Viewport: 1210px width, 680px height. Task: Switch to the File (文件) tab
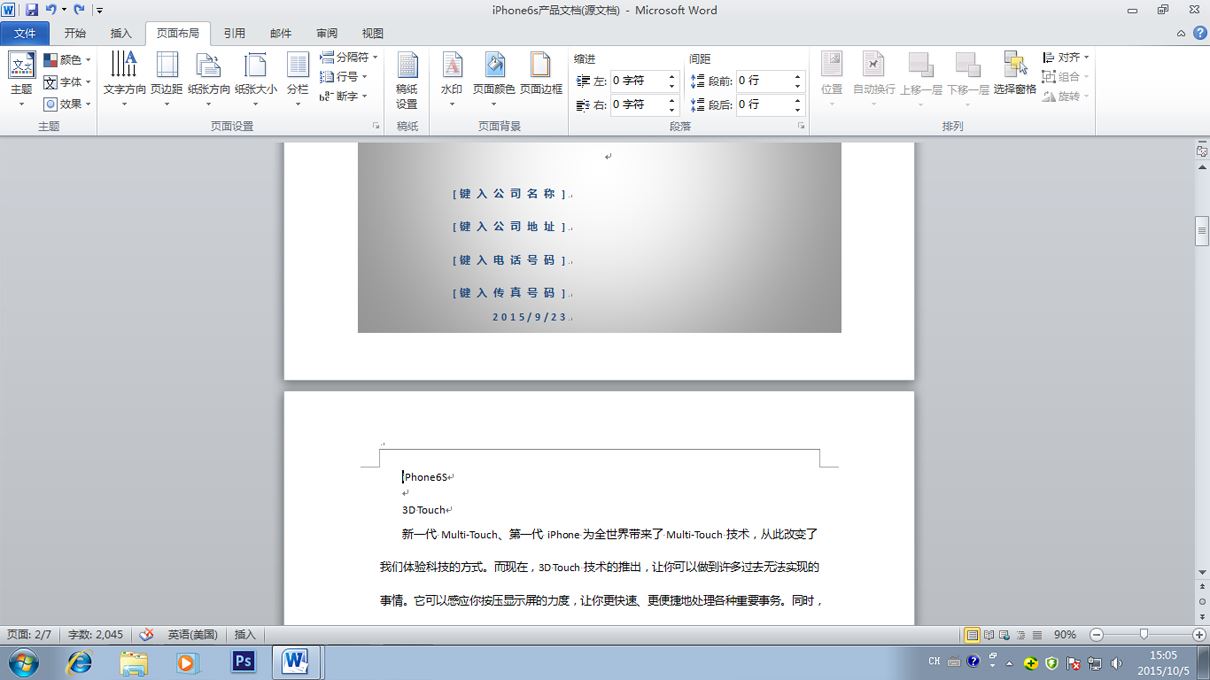pos(25,33)
